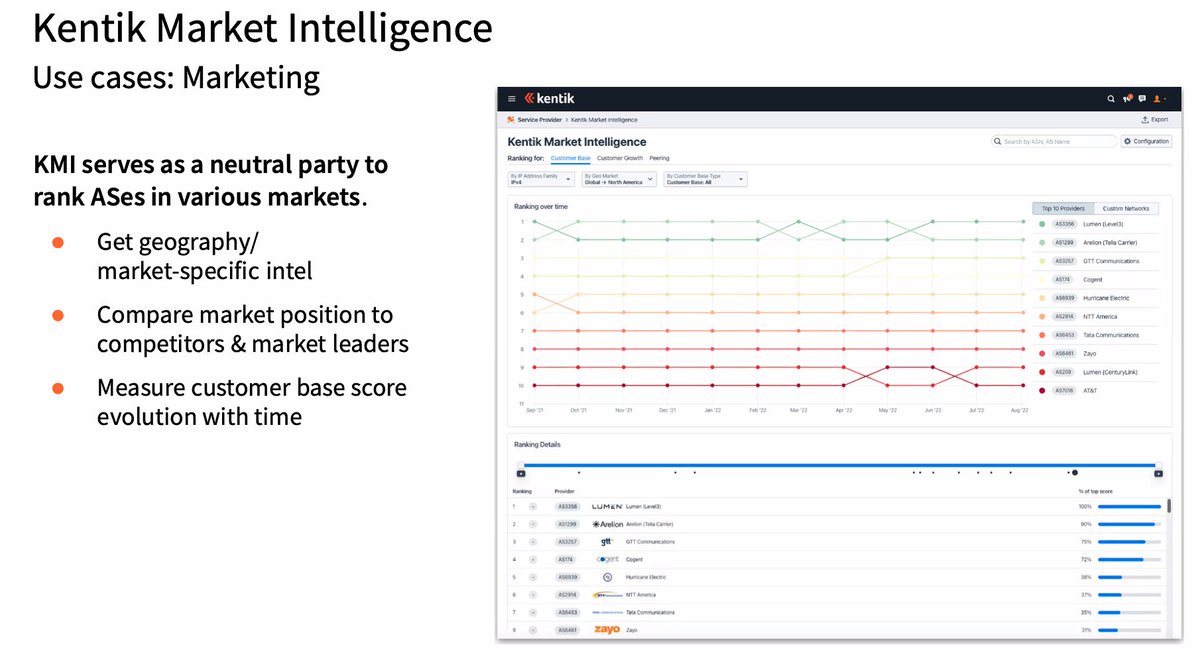1200x649 pixels.
Task: Focus the Search by ASN field
Action: [1053, 141]
